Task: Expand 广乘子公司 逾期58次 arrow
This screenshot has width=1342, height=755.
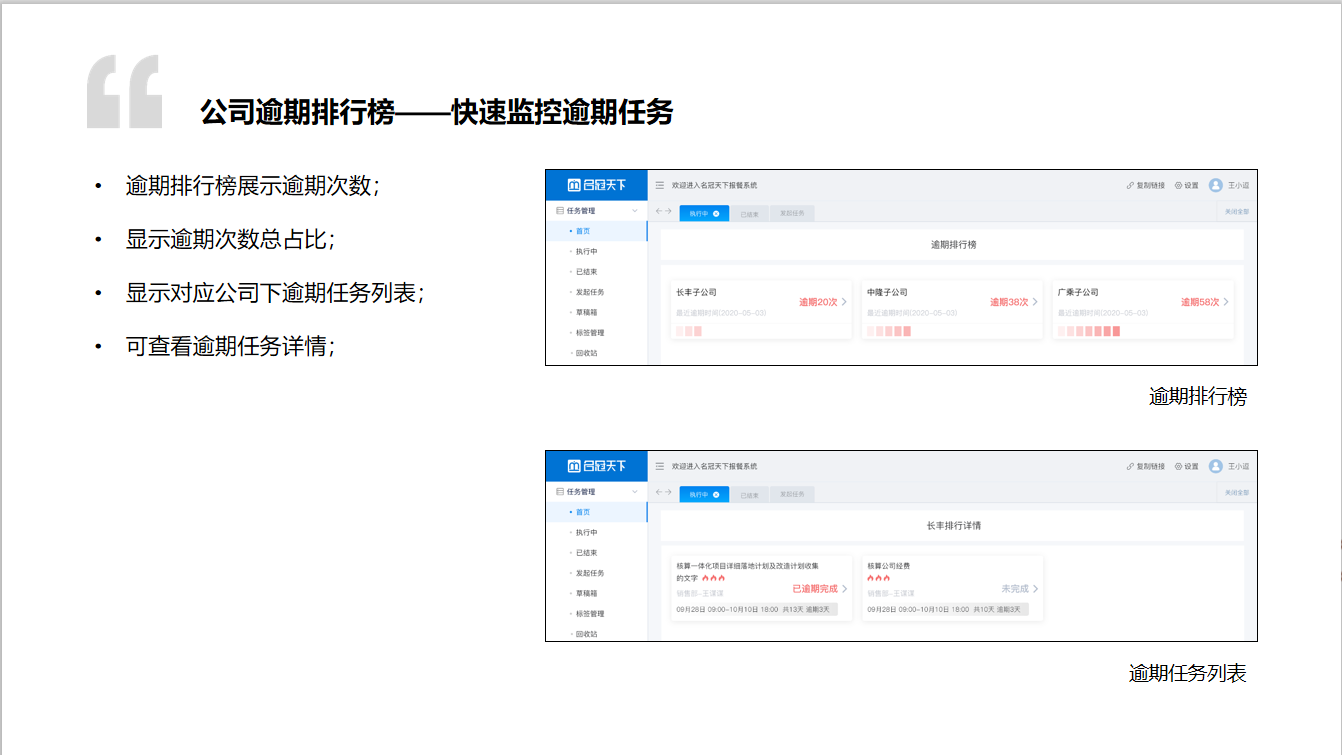Action: click(x=1226, y=302)
